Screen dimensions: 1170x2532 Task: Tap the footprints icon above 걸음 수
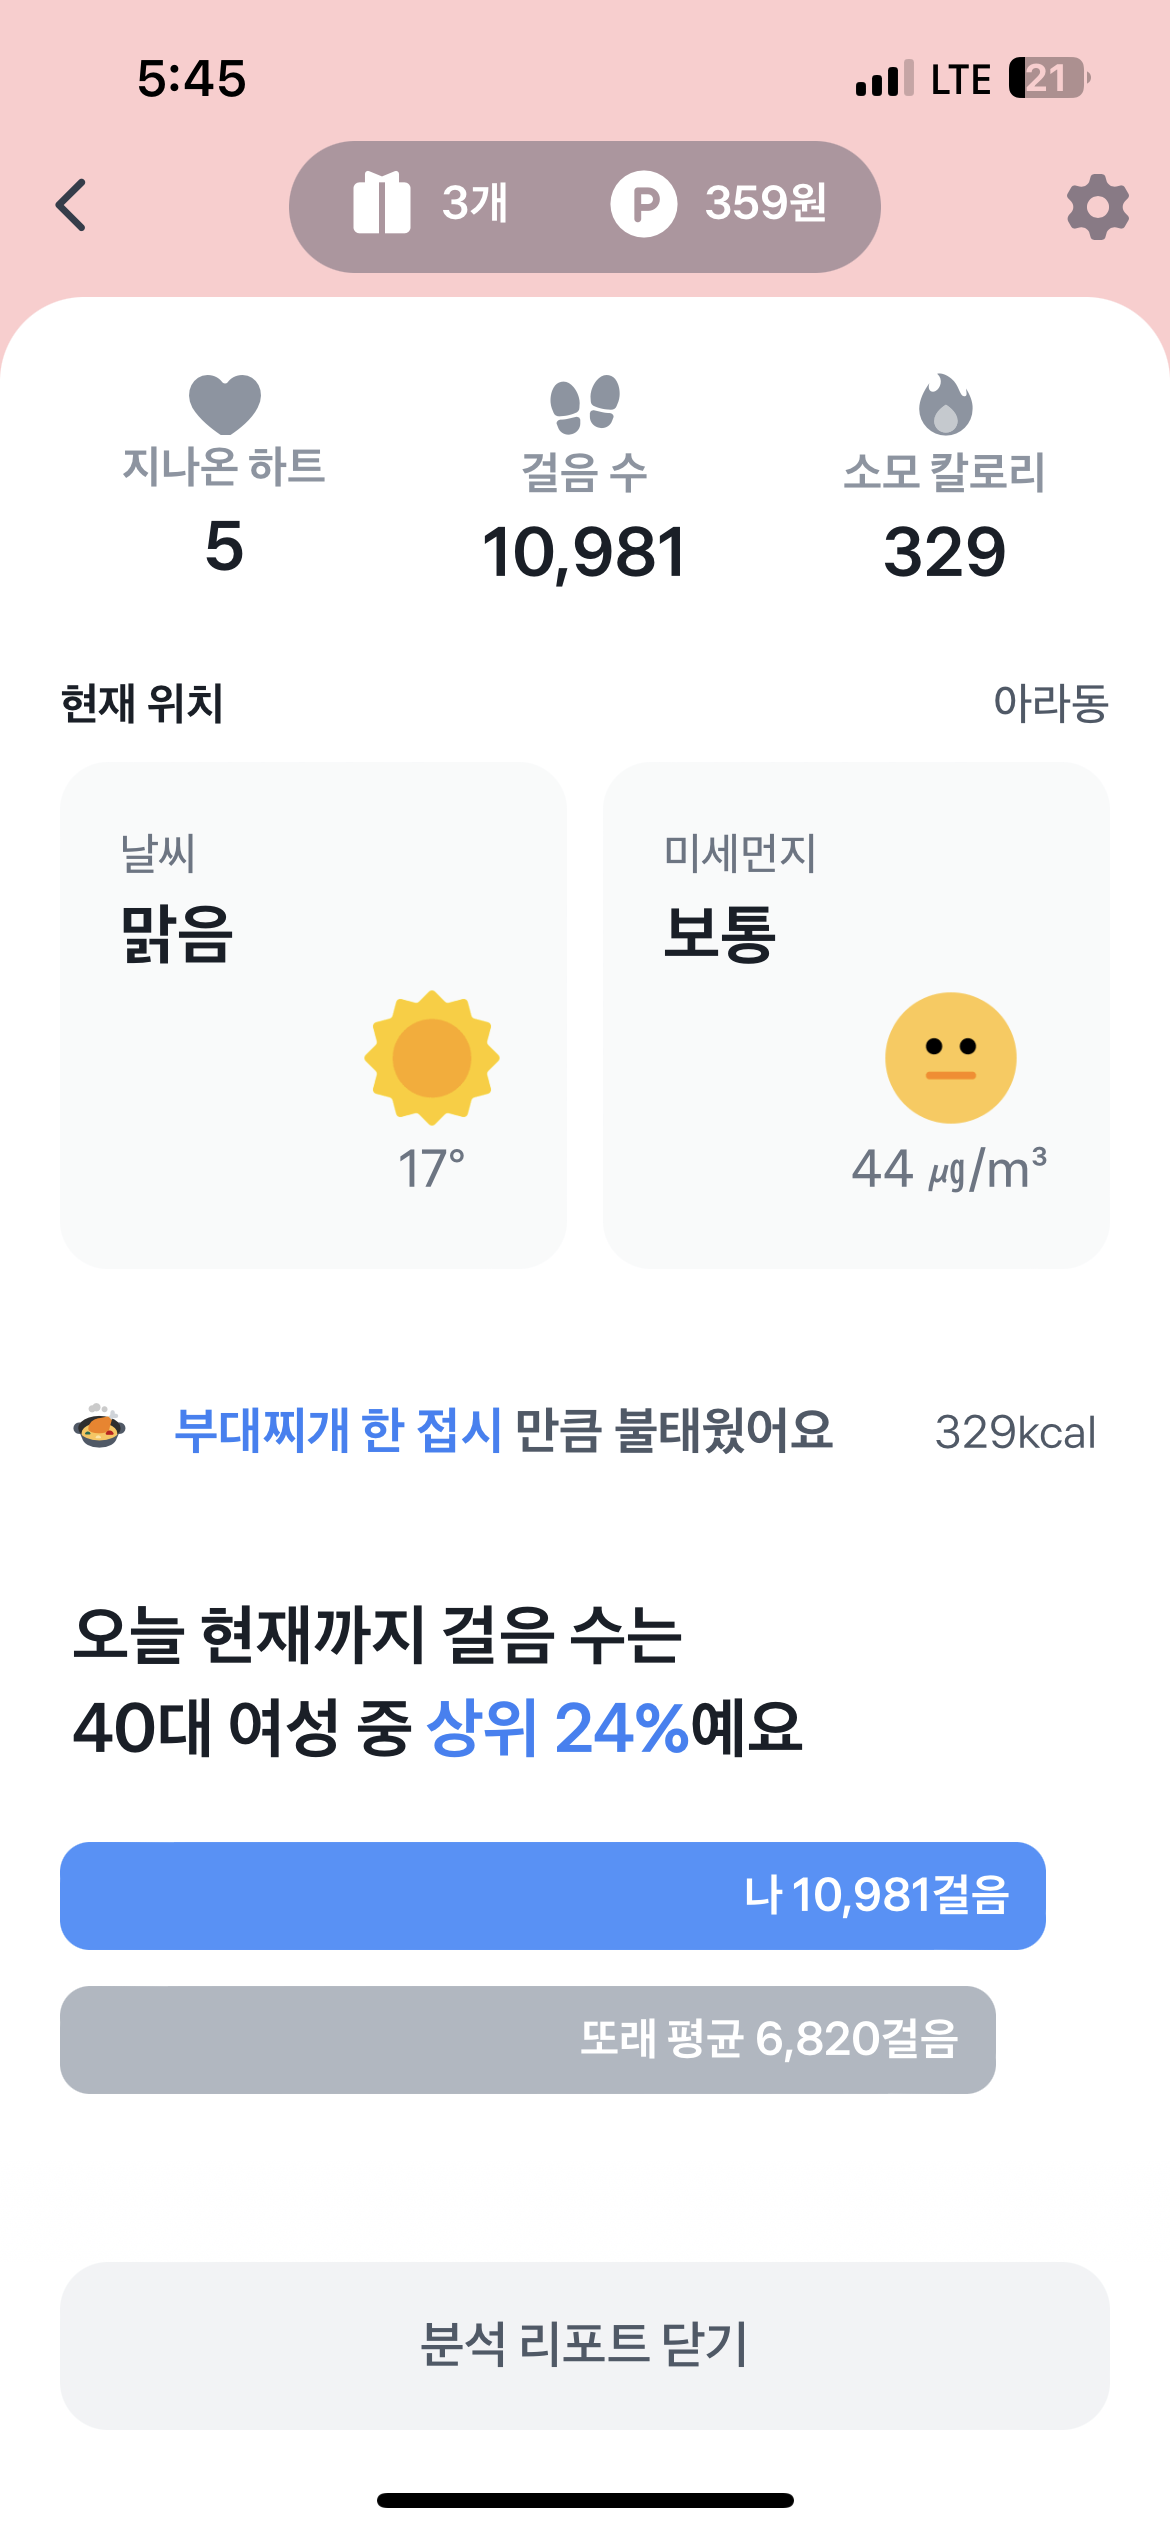click(585, 405)
